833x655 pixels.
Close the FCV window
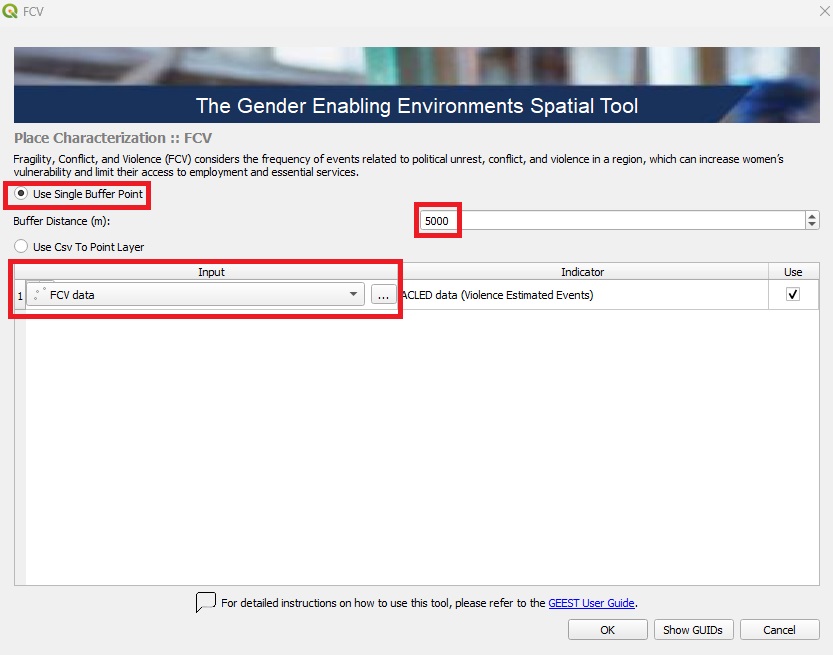824,11
